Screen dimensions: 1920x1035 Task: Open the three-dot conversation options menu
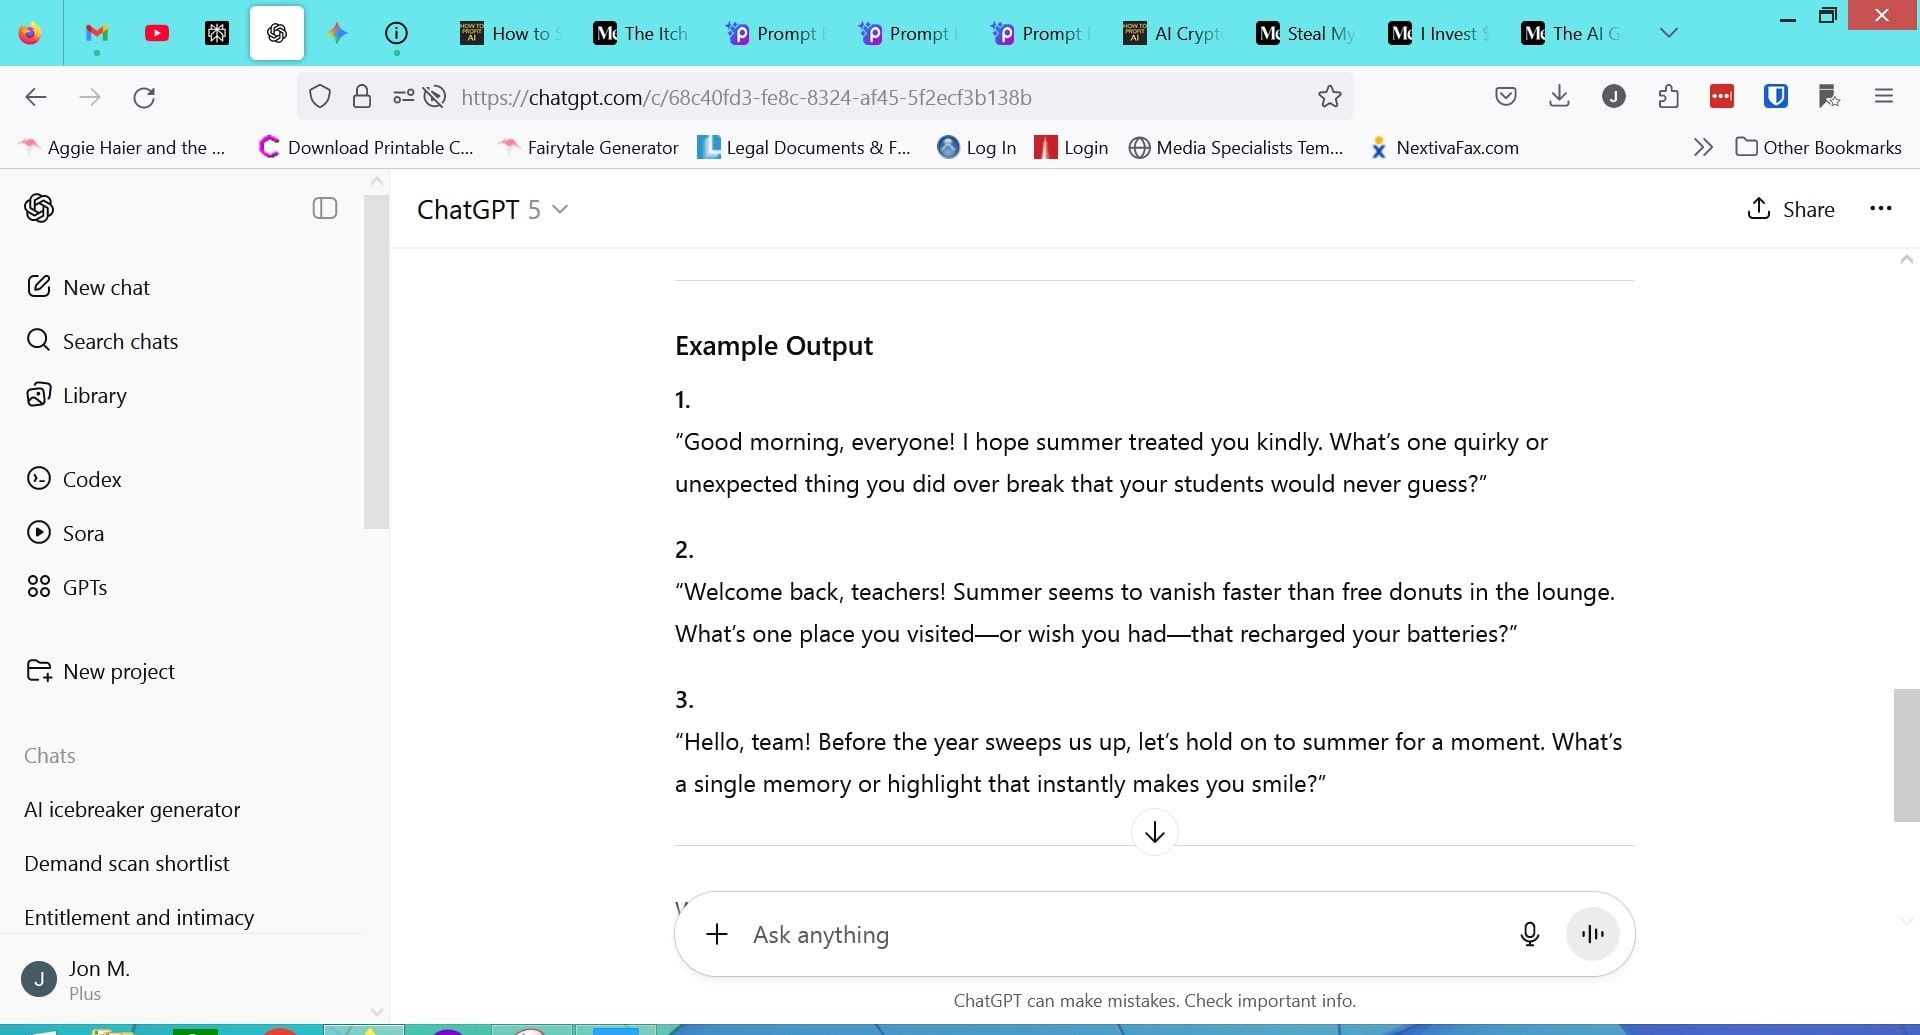pyautogui.click(x=1880, y=209)
